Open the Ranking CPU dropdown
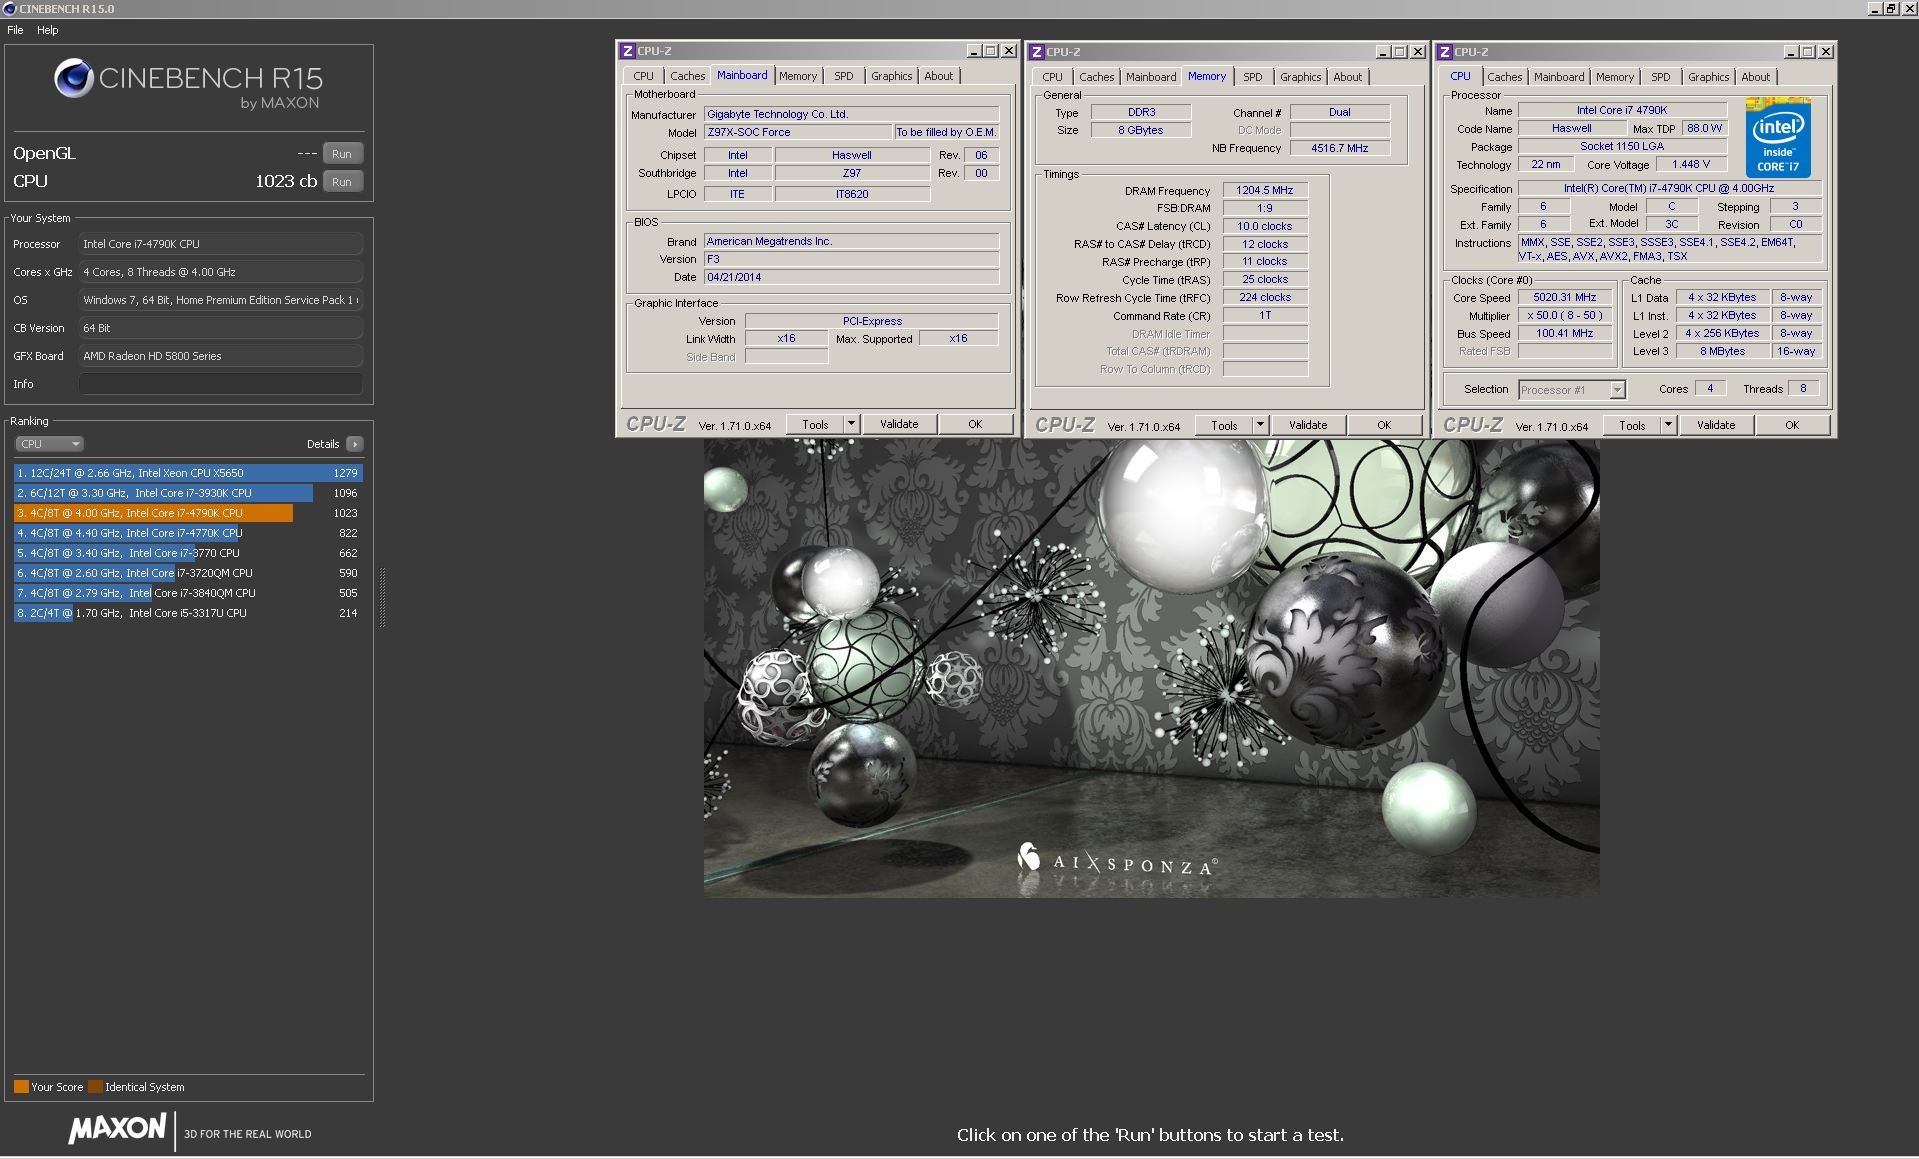The image size is (1919, 1159). click(48, 444)
